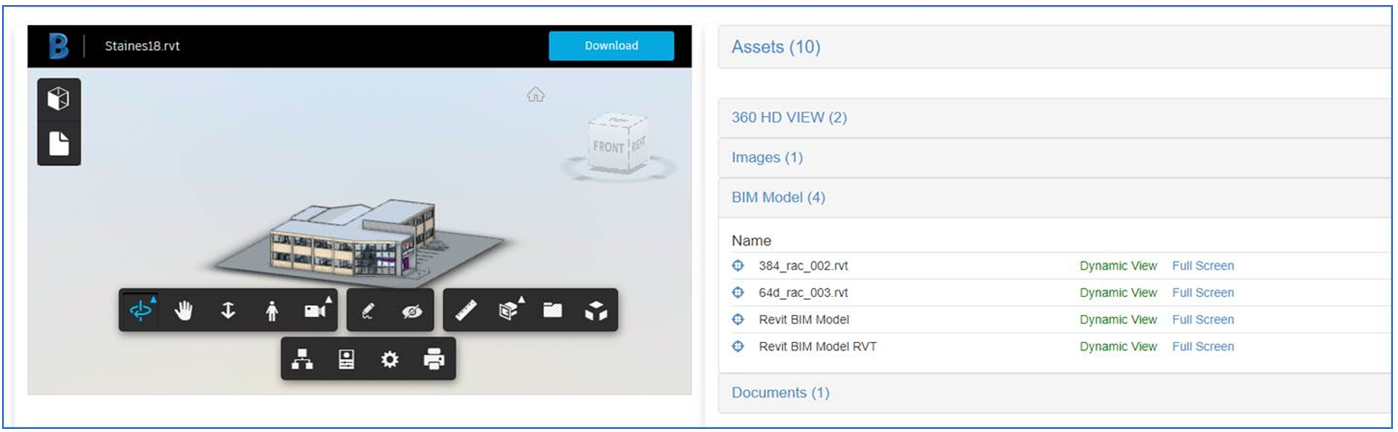Click the BIM 360 B logo
Image resolution: width=1398 pixels, height=432 pixels.
(x=58, y=46)
